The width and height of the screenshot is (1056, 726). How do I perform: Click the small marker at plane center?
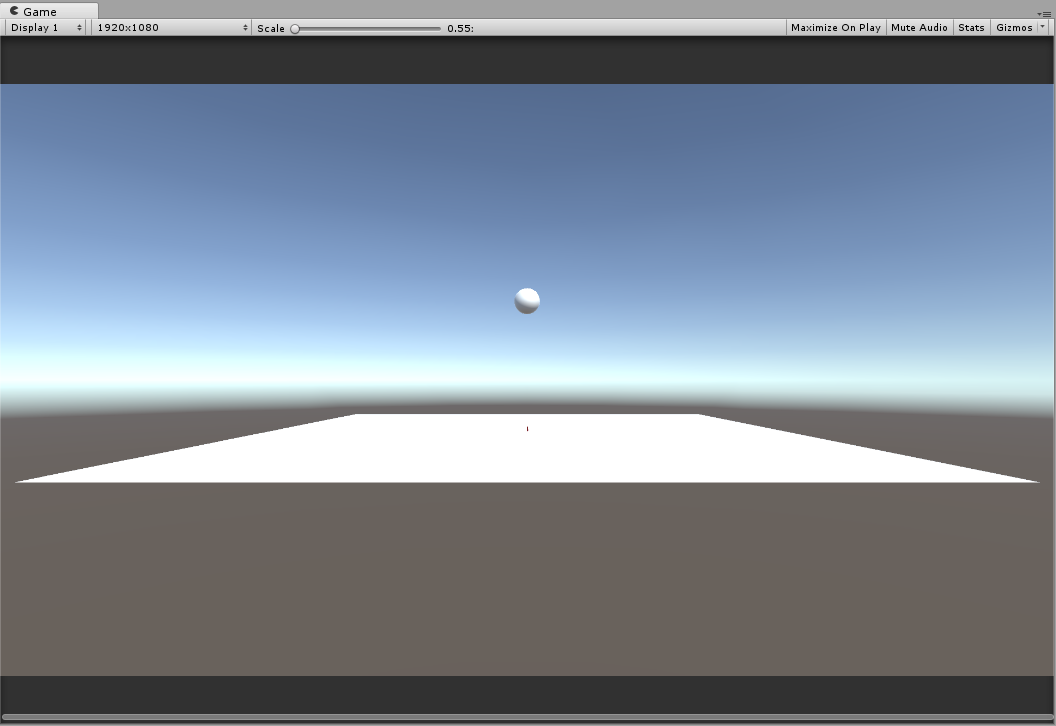[527, 428]
